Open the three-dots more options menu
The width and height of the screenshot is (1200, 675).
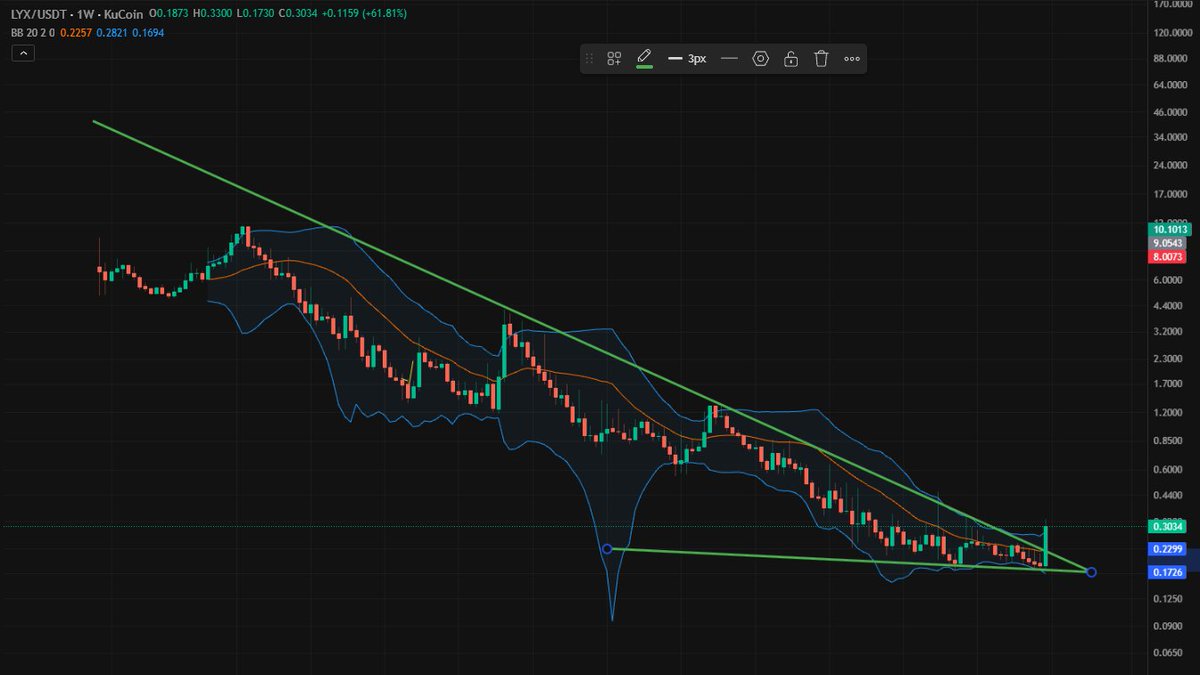tap(852, 59)
